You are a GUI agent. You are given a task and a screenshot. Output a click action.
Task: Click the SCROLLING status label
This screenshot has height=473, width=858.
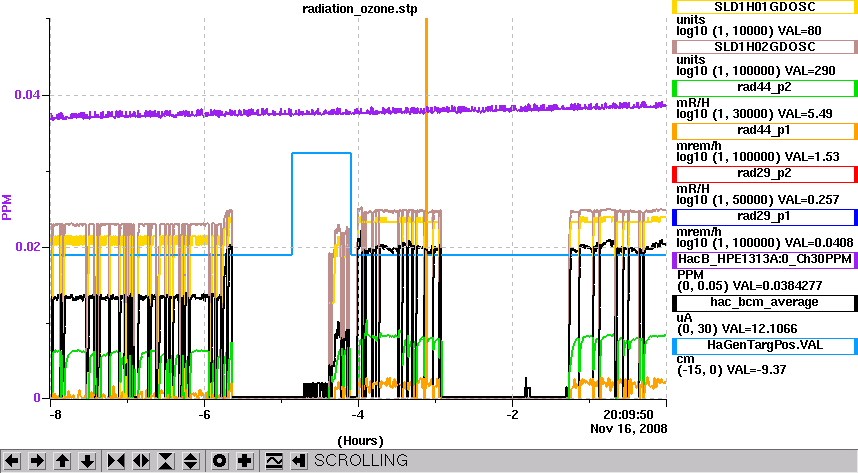click(361, 460)
